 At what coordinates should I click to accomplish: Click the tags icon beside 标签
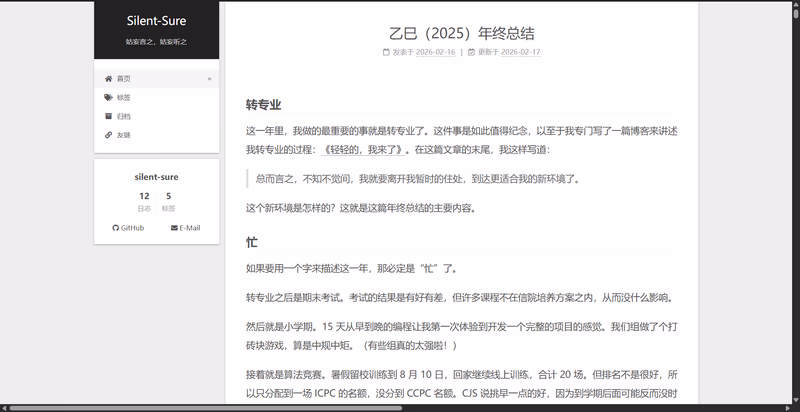coord(108,97)
